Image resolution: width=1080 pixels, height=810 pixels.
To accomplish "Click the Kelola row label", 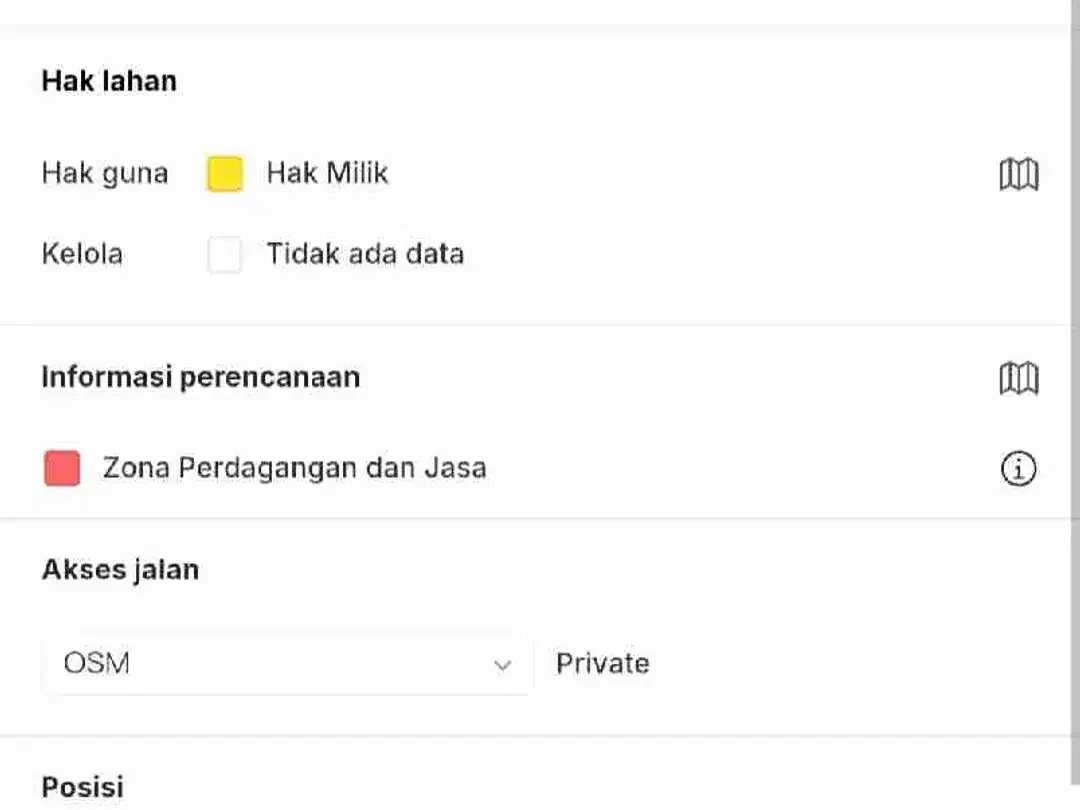I will (82, 253).
